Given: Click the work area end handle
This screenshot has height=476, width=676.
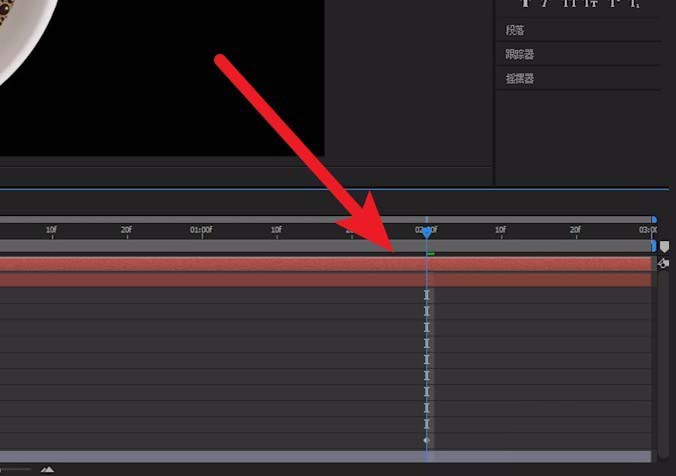Looking at the screenshot, I should [654, 246].
